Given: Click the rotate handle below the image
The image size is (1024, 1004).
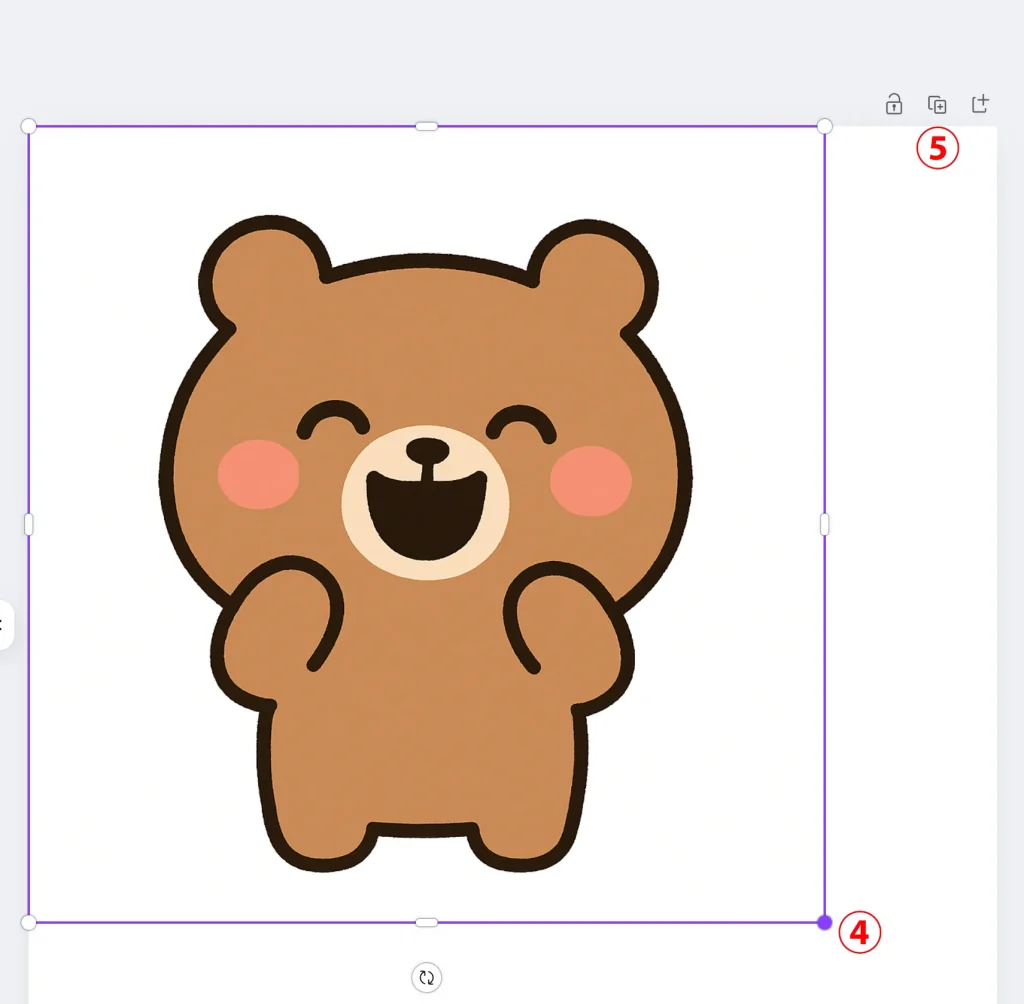Looking at the screenshot, I should (427, 977).
